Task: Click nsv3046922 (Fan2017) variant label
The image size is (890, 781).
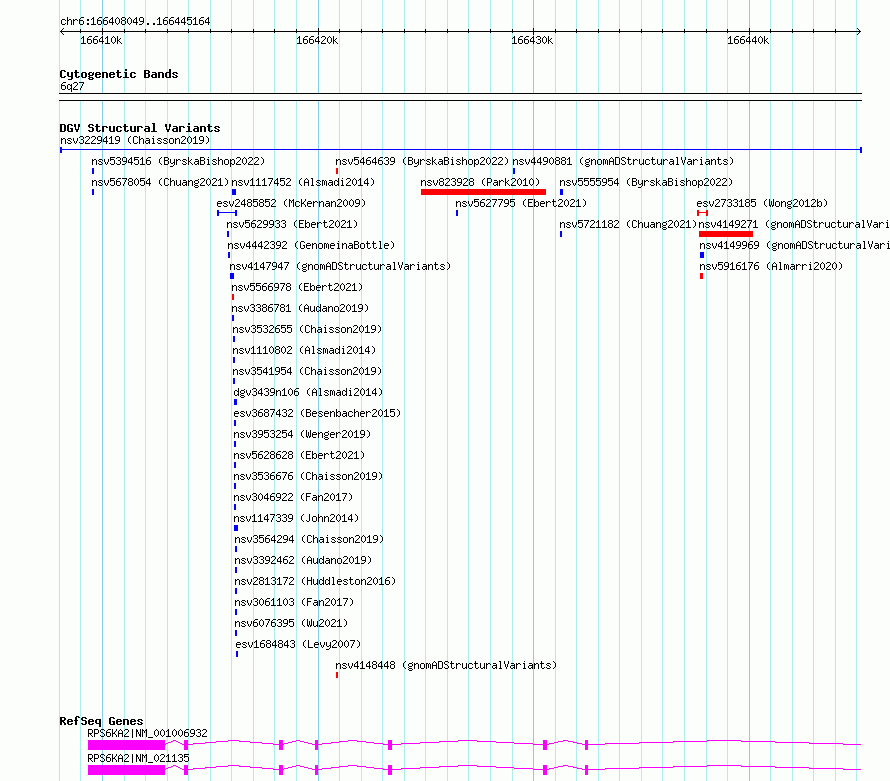Action: (293, 497)
